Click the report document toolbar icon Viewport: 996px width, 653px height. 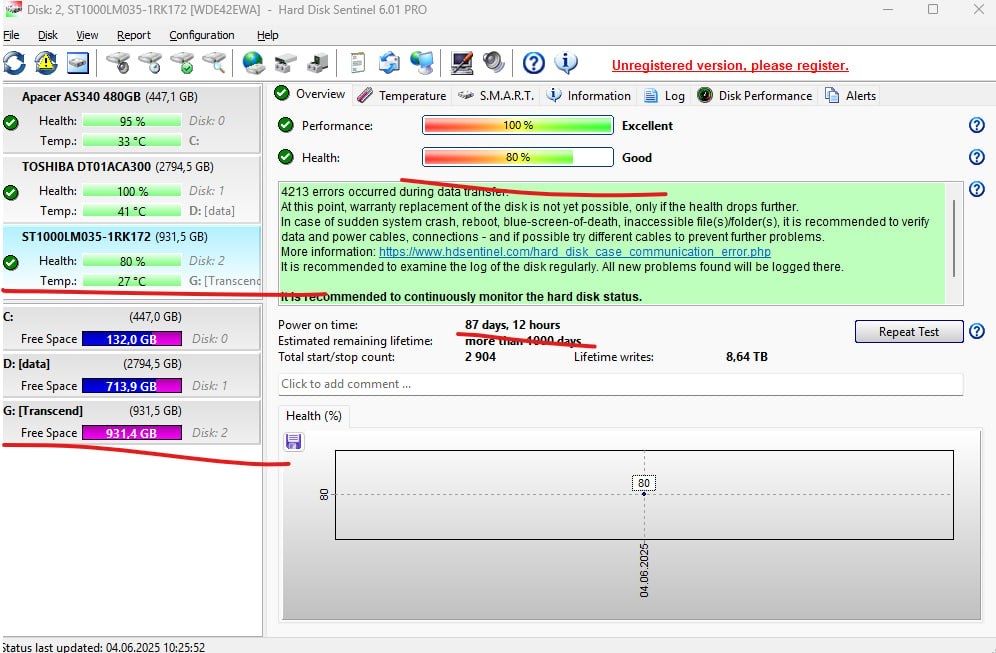(358, 63)
